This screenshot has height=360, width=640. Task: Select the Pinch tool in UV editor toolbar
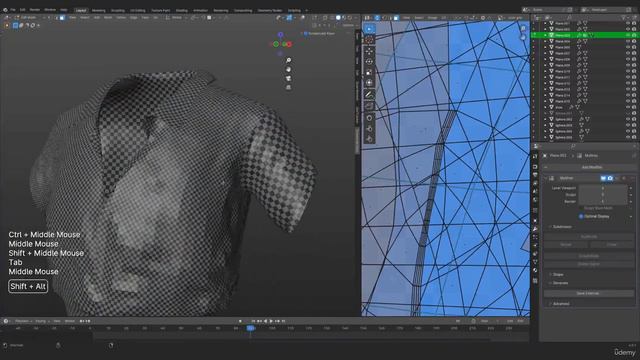[x=369, y=139]
